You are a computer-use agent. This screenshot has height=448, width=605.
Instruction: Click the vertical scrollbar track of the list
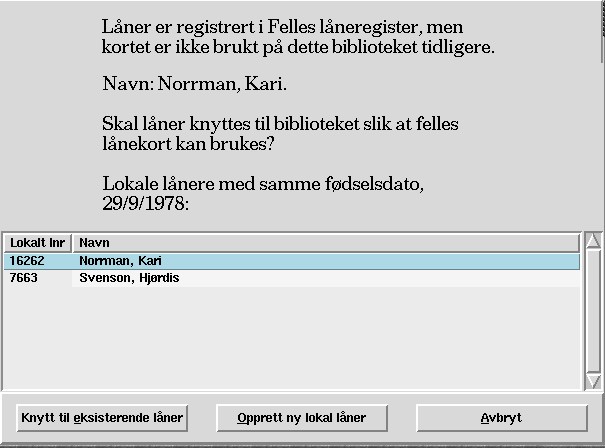click(x=593, y=312)
